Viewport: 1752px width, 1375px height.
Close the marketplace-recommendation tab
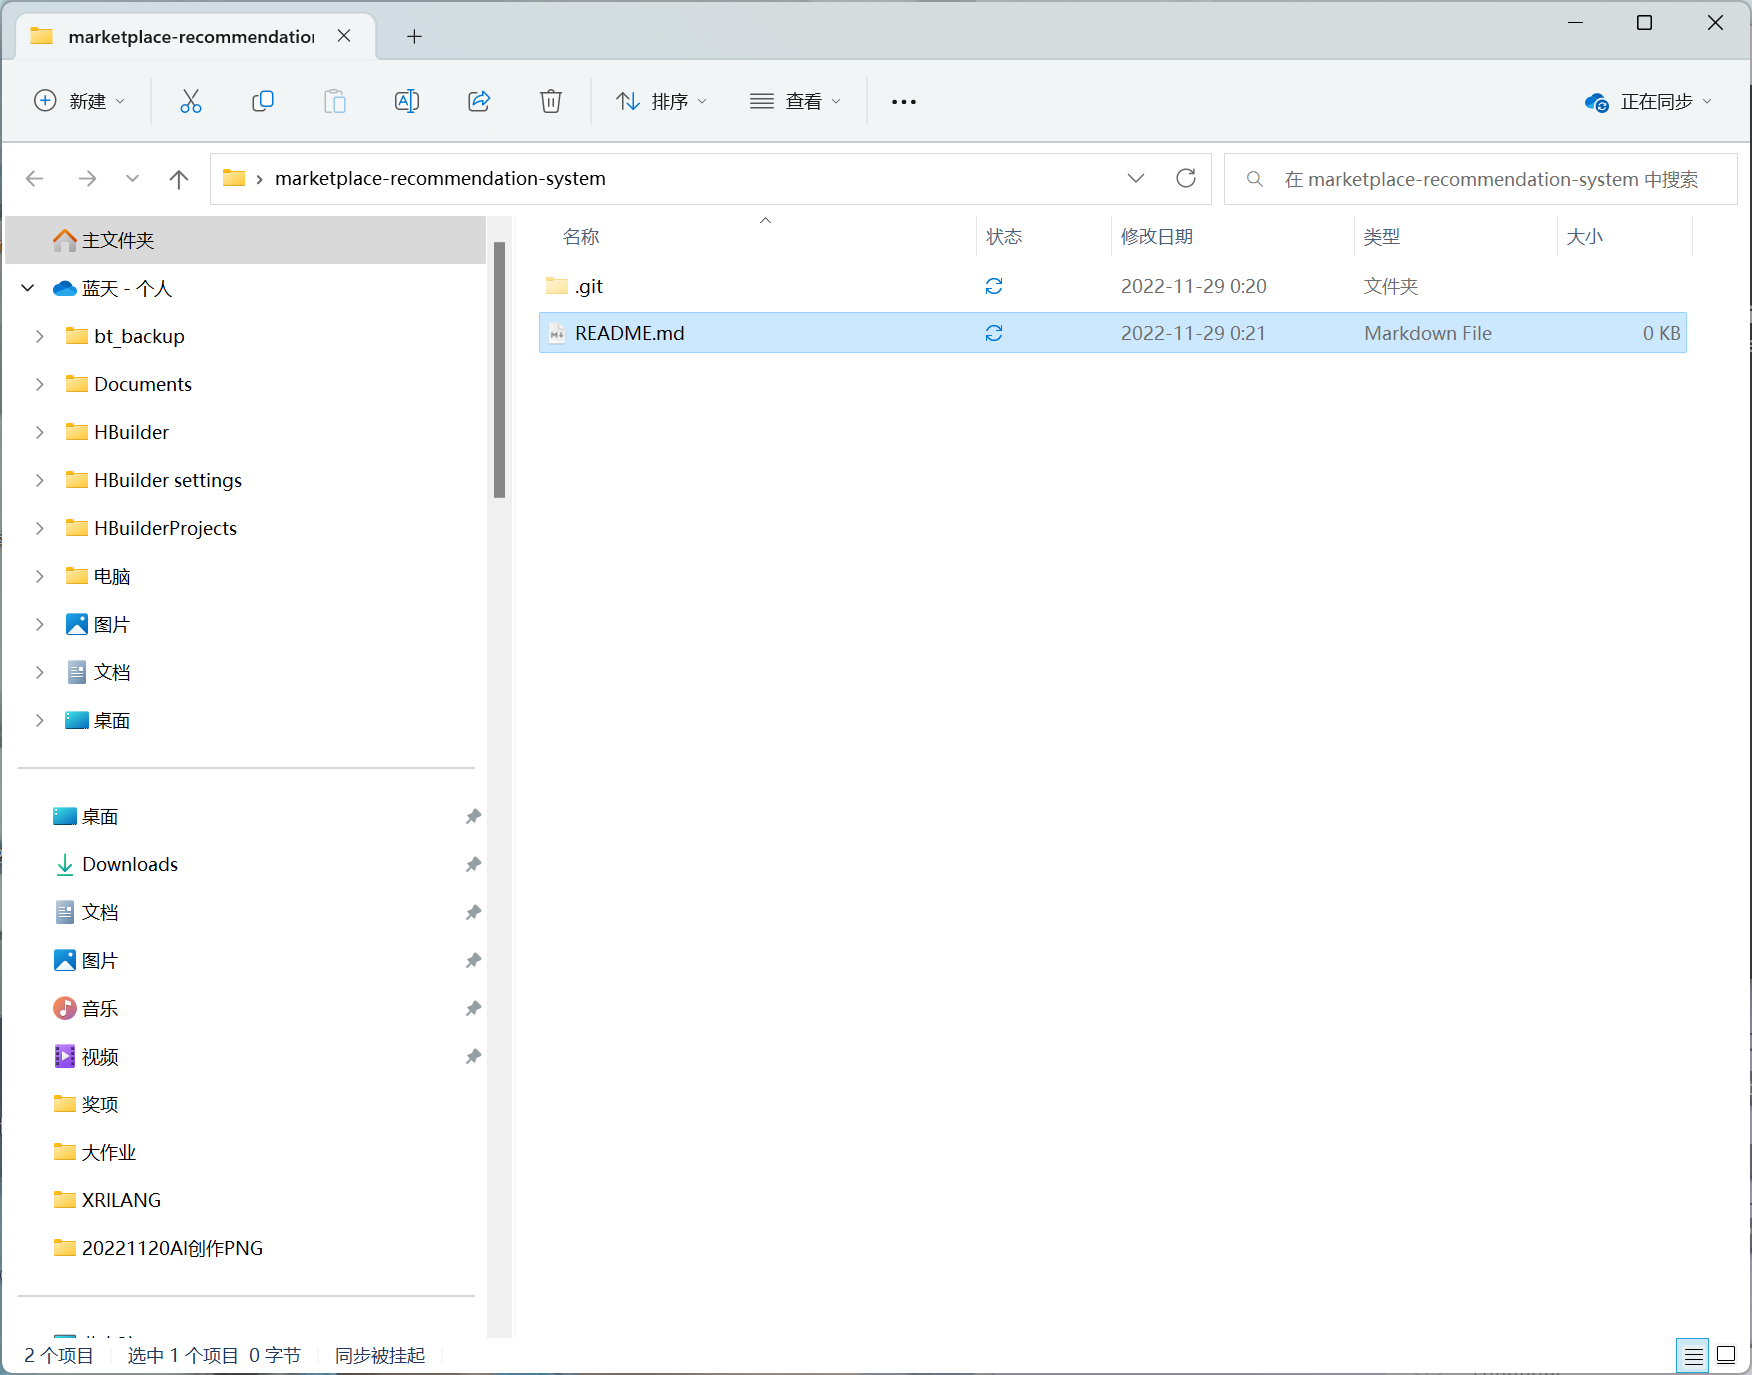344,36
